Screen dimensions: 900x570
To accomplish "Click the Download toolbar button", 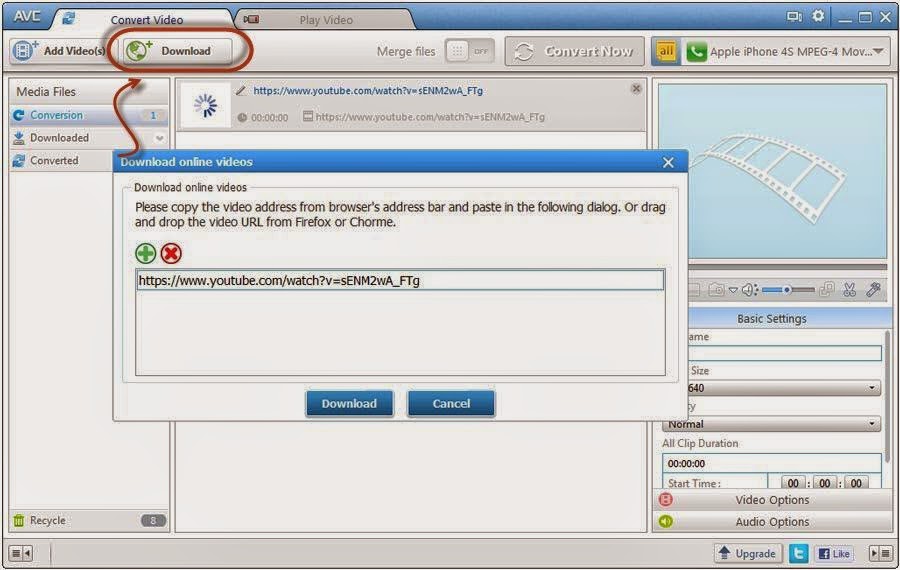I will click(177, 51).
